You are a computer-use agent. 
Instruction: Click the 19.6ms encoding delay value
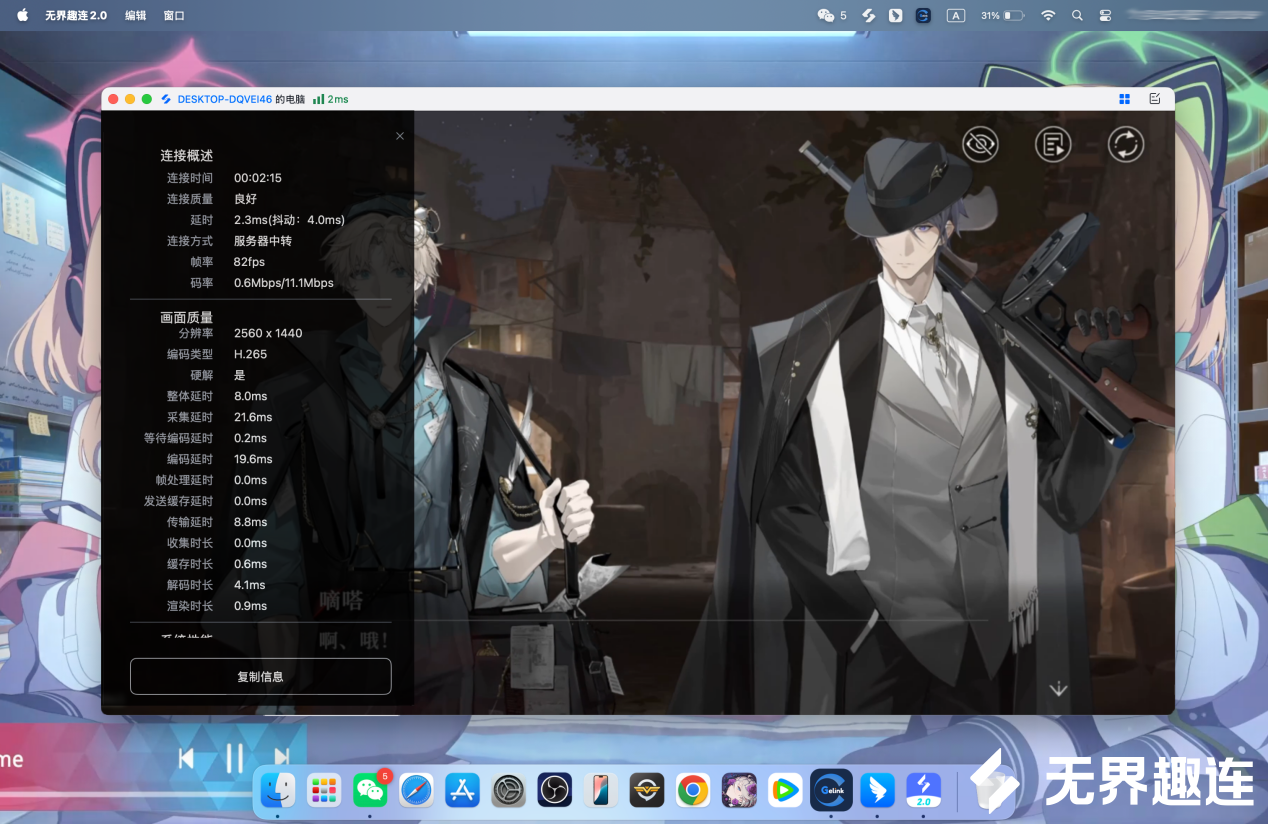click(253, 459)
